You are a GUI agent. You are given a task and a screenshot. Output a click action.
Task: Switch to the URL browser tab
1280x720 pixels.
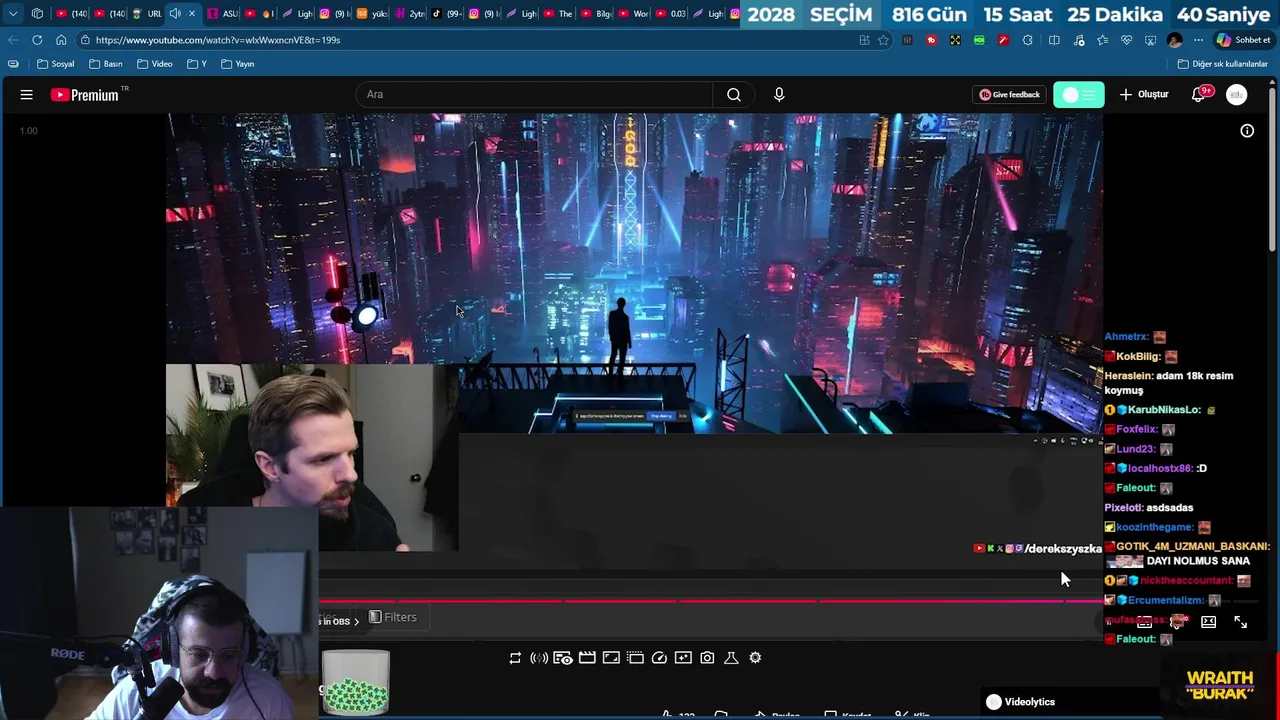pyautogui.click(x=147, y=14)
